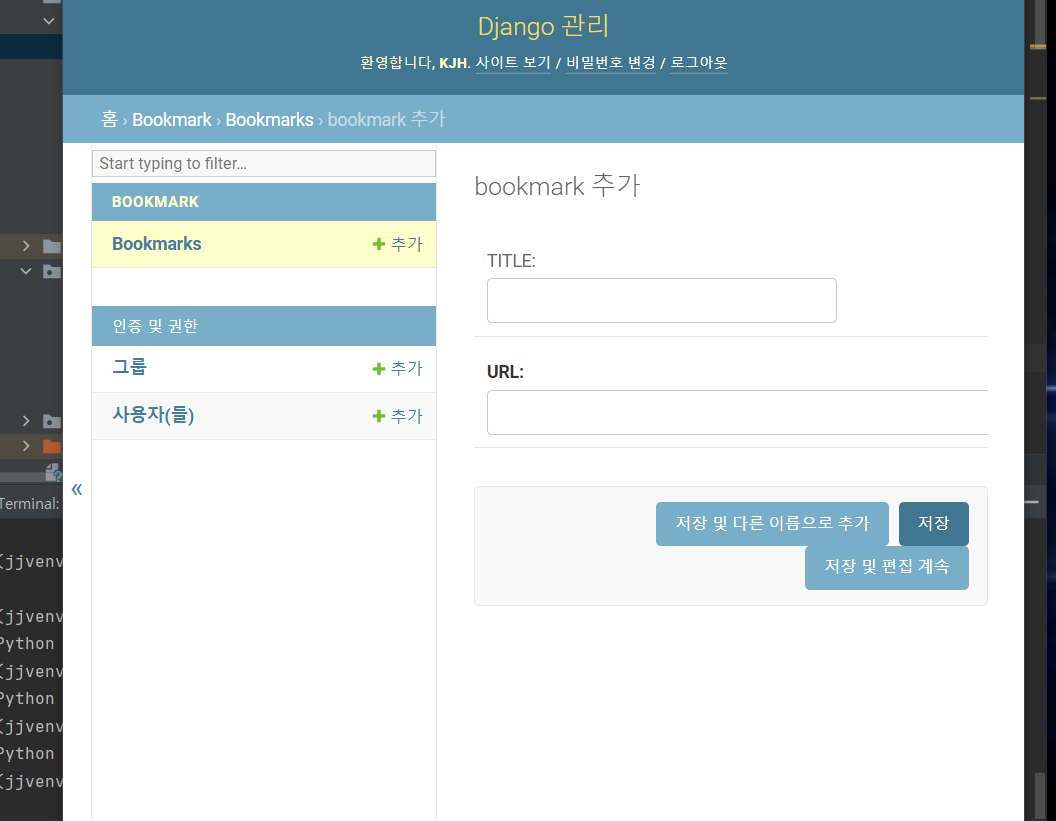
Task: Click 추가 text beside Bookmarks
Action: click(x=407, y=244)
